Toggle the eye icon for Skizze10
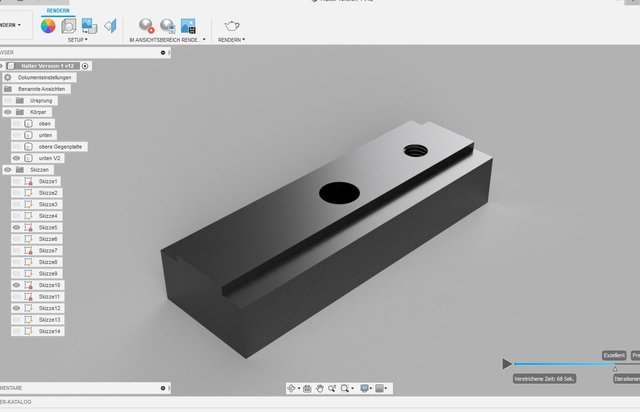640x412 pixels. tap(17, 285)
